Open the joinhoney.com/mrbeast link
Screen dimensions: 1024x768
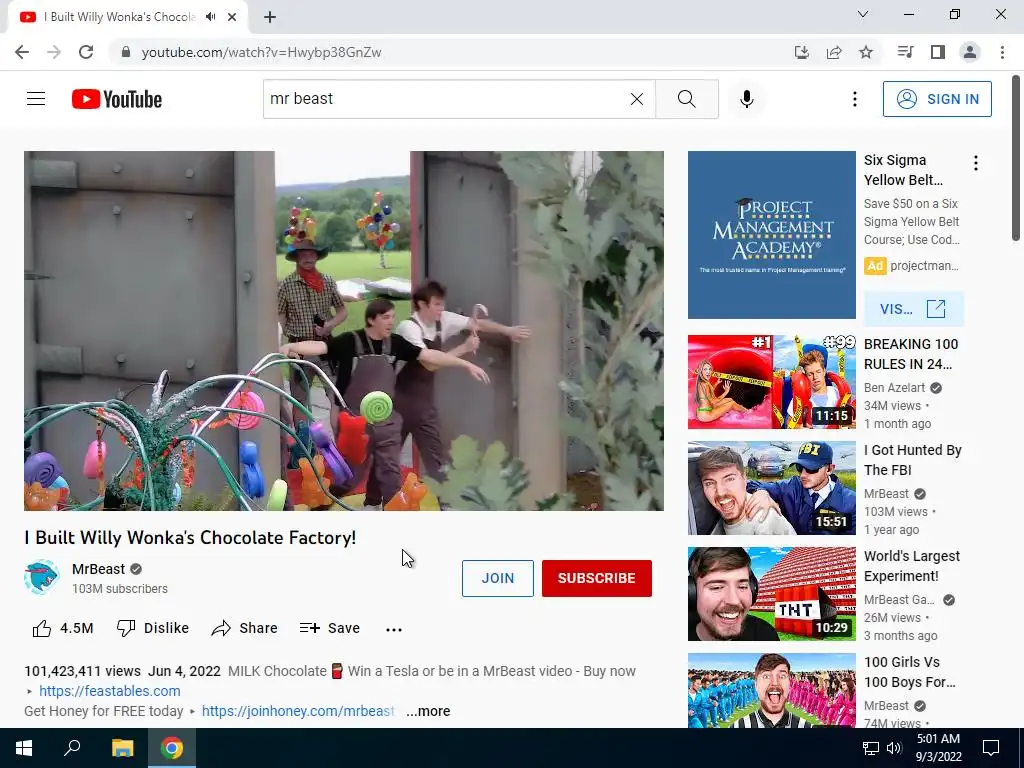(298, 711)
